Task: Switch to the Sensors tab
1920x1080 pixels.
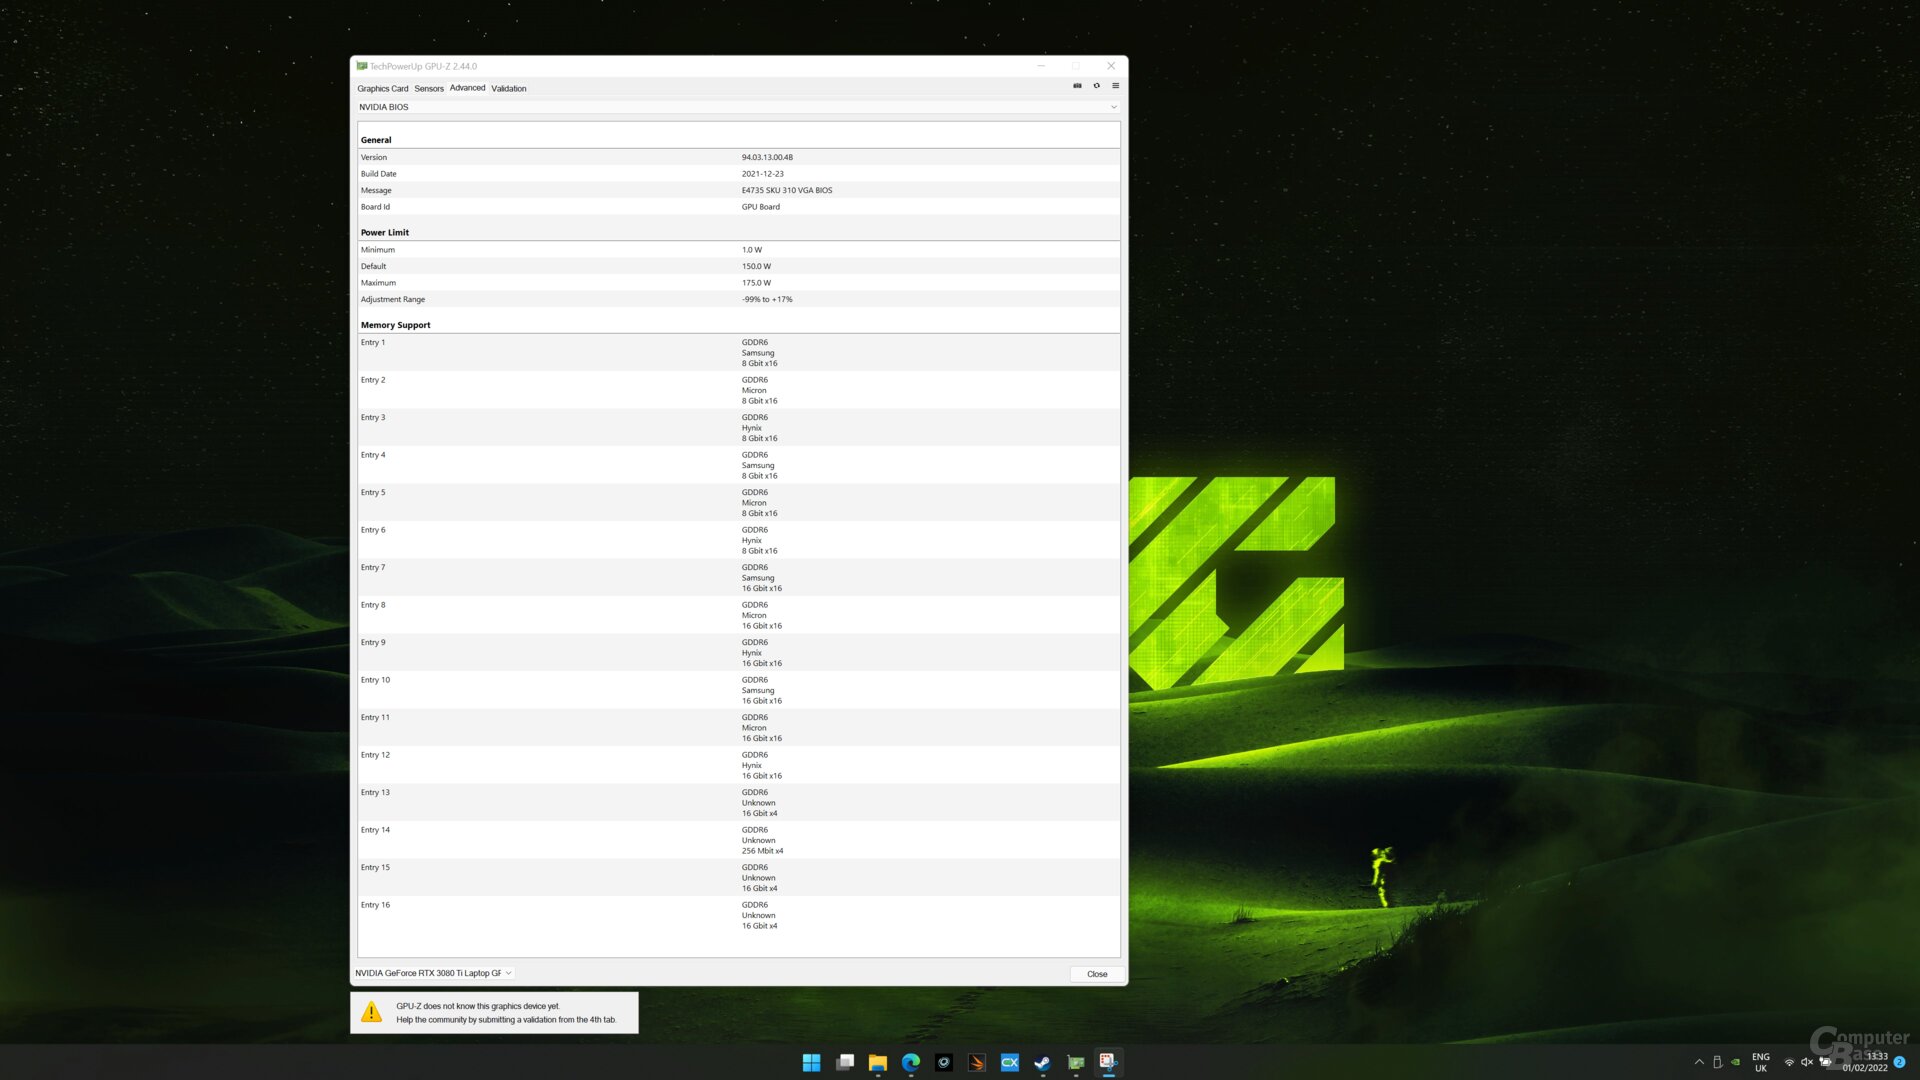Action: point(429,88)
